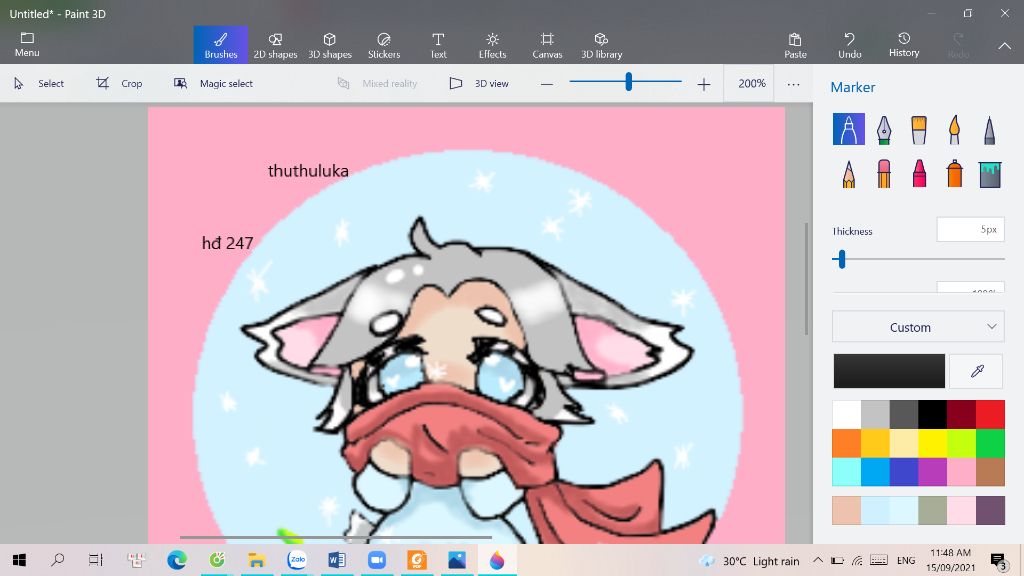Open the Effects tab

click(x=492, y=45)
